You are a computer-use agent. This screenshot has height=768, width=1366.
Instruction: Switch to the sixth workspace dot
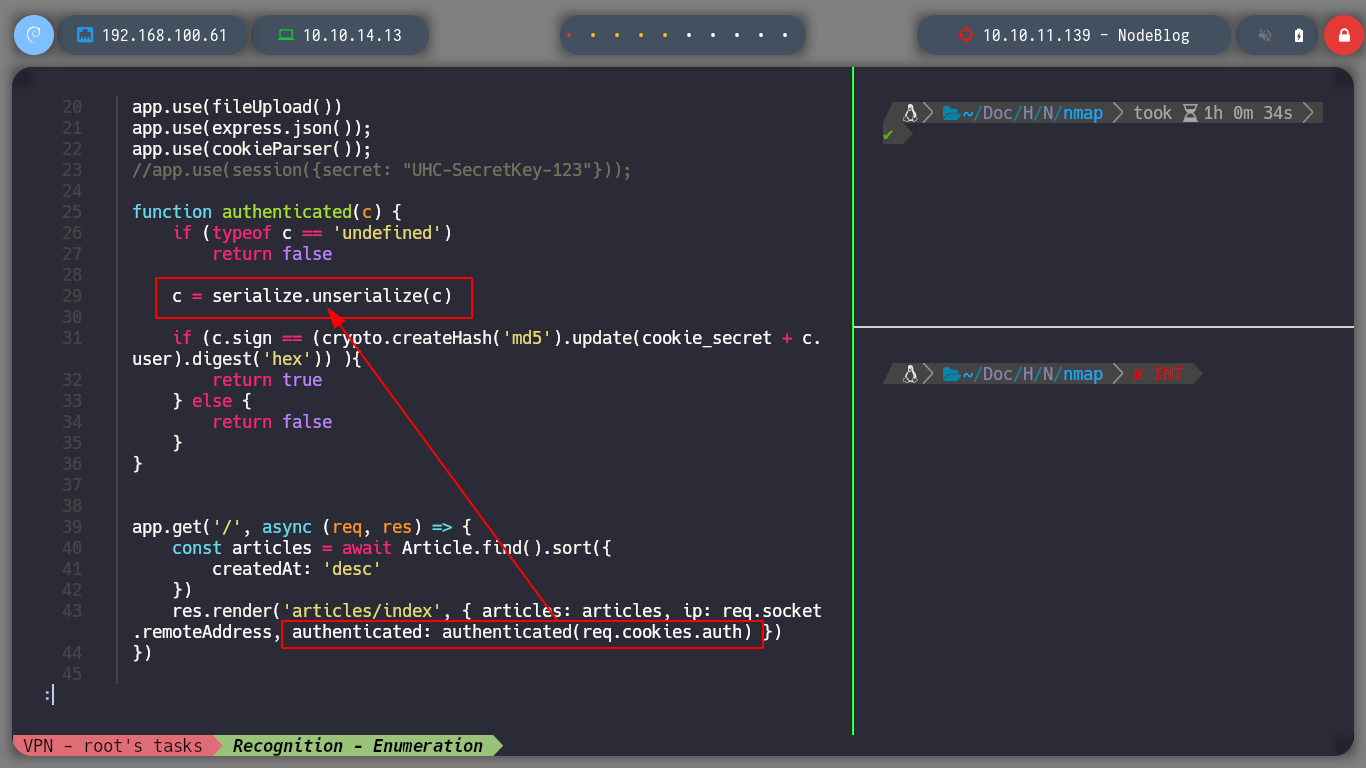[x=689, y=35]
